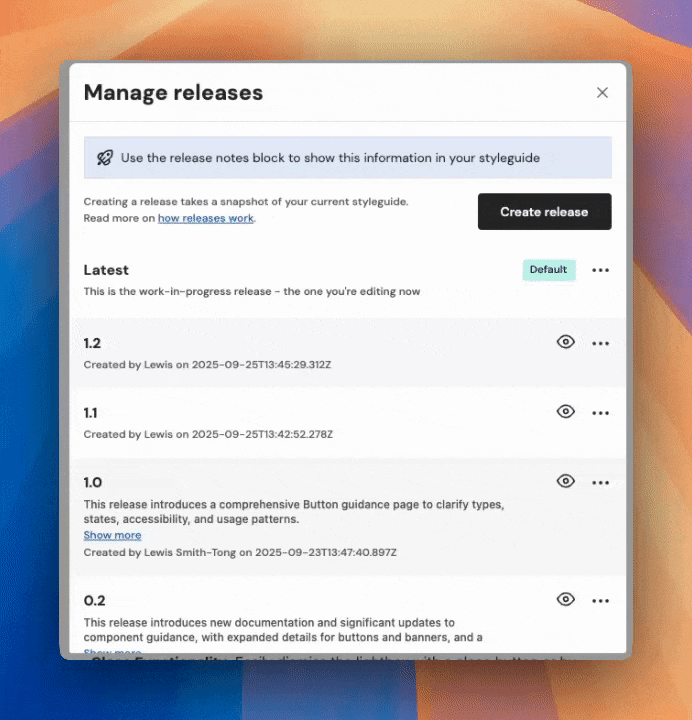This screenshot has width=692, height=720.
Task: Close the Manage releases dialog
Action: 602,93
